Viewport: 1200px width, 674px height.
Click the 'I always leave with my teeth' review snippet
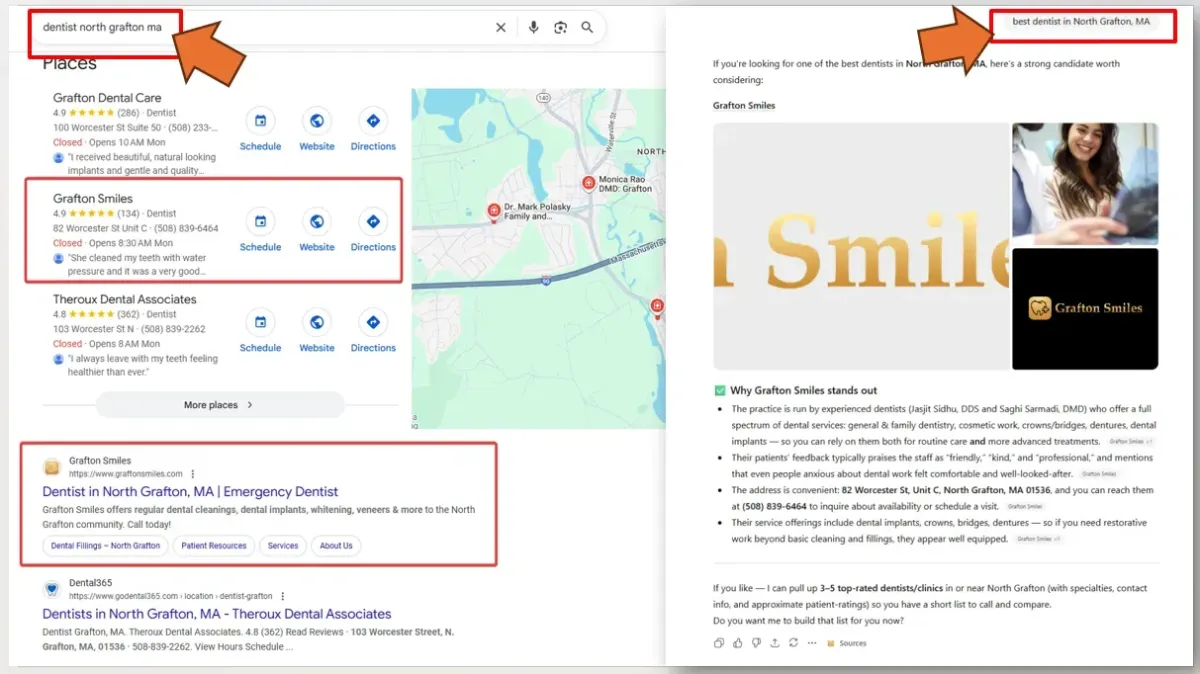tap(142, 365)
